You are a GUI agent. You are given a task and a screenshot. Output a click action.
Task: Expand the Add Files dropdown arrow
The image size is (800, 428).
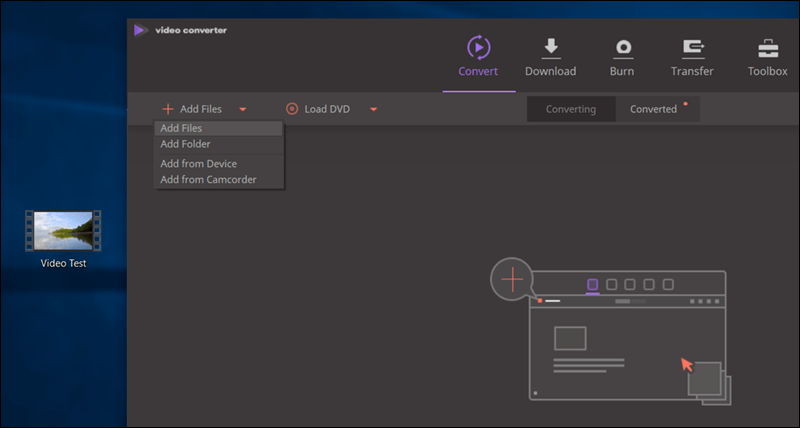(243, 109)
